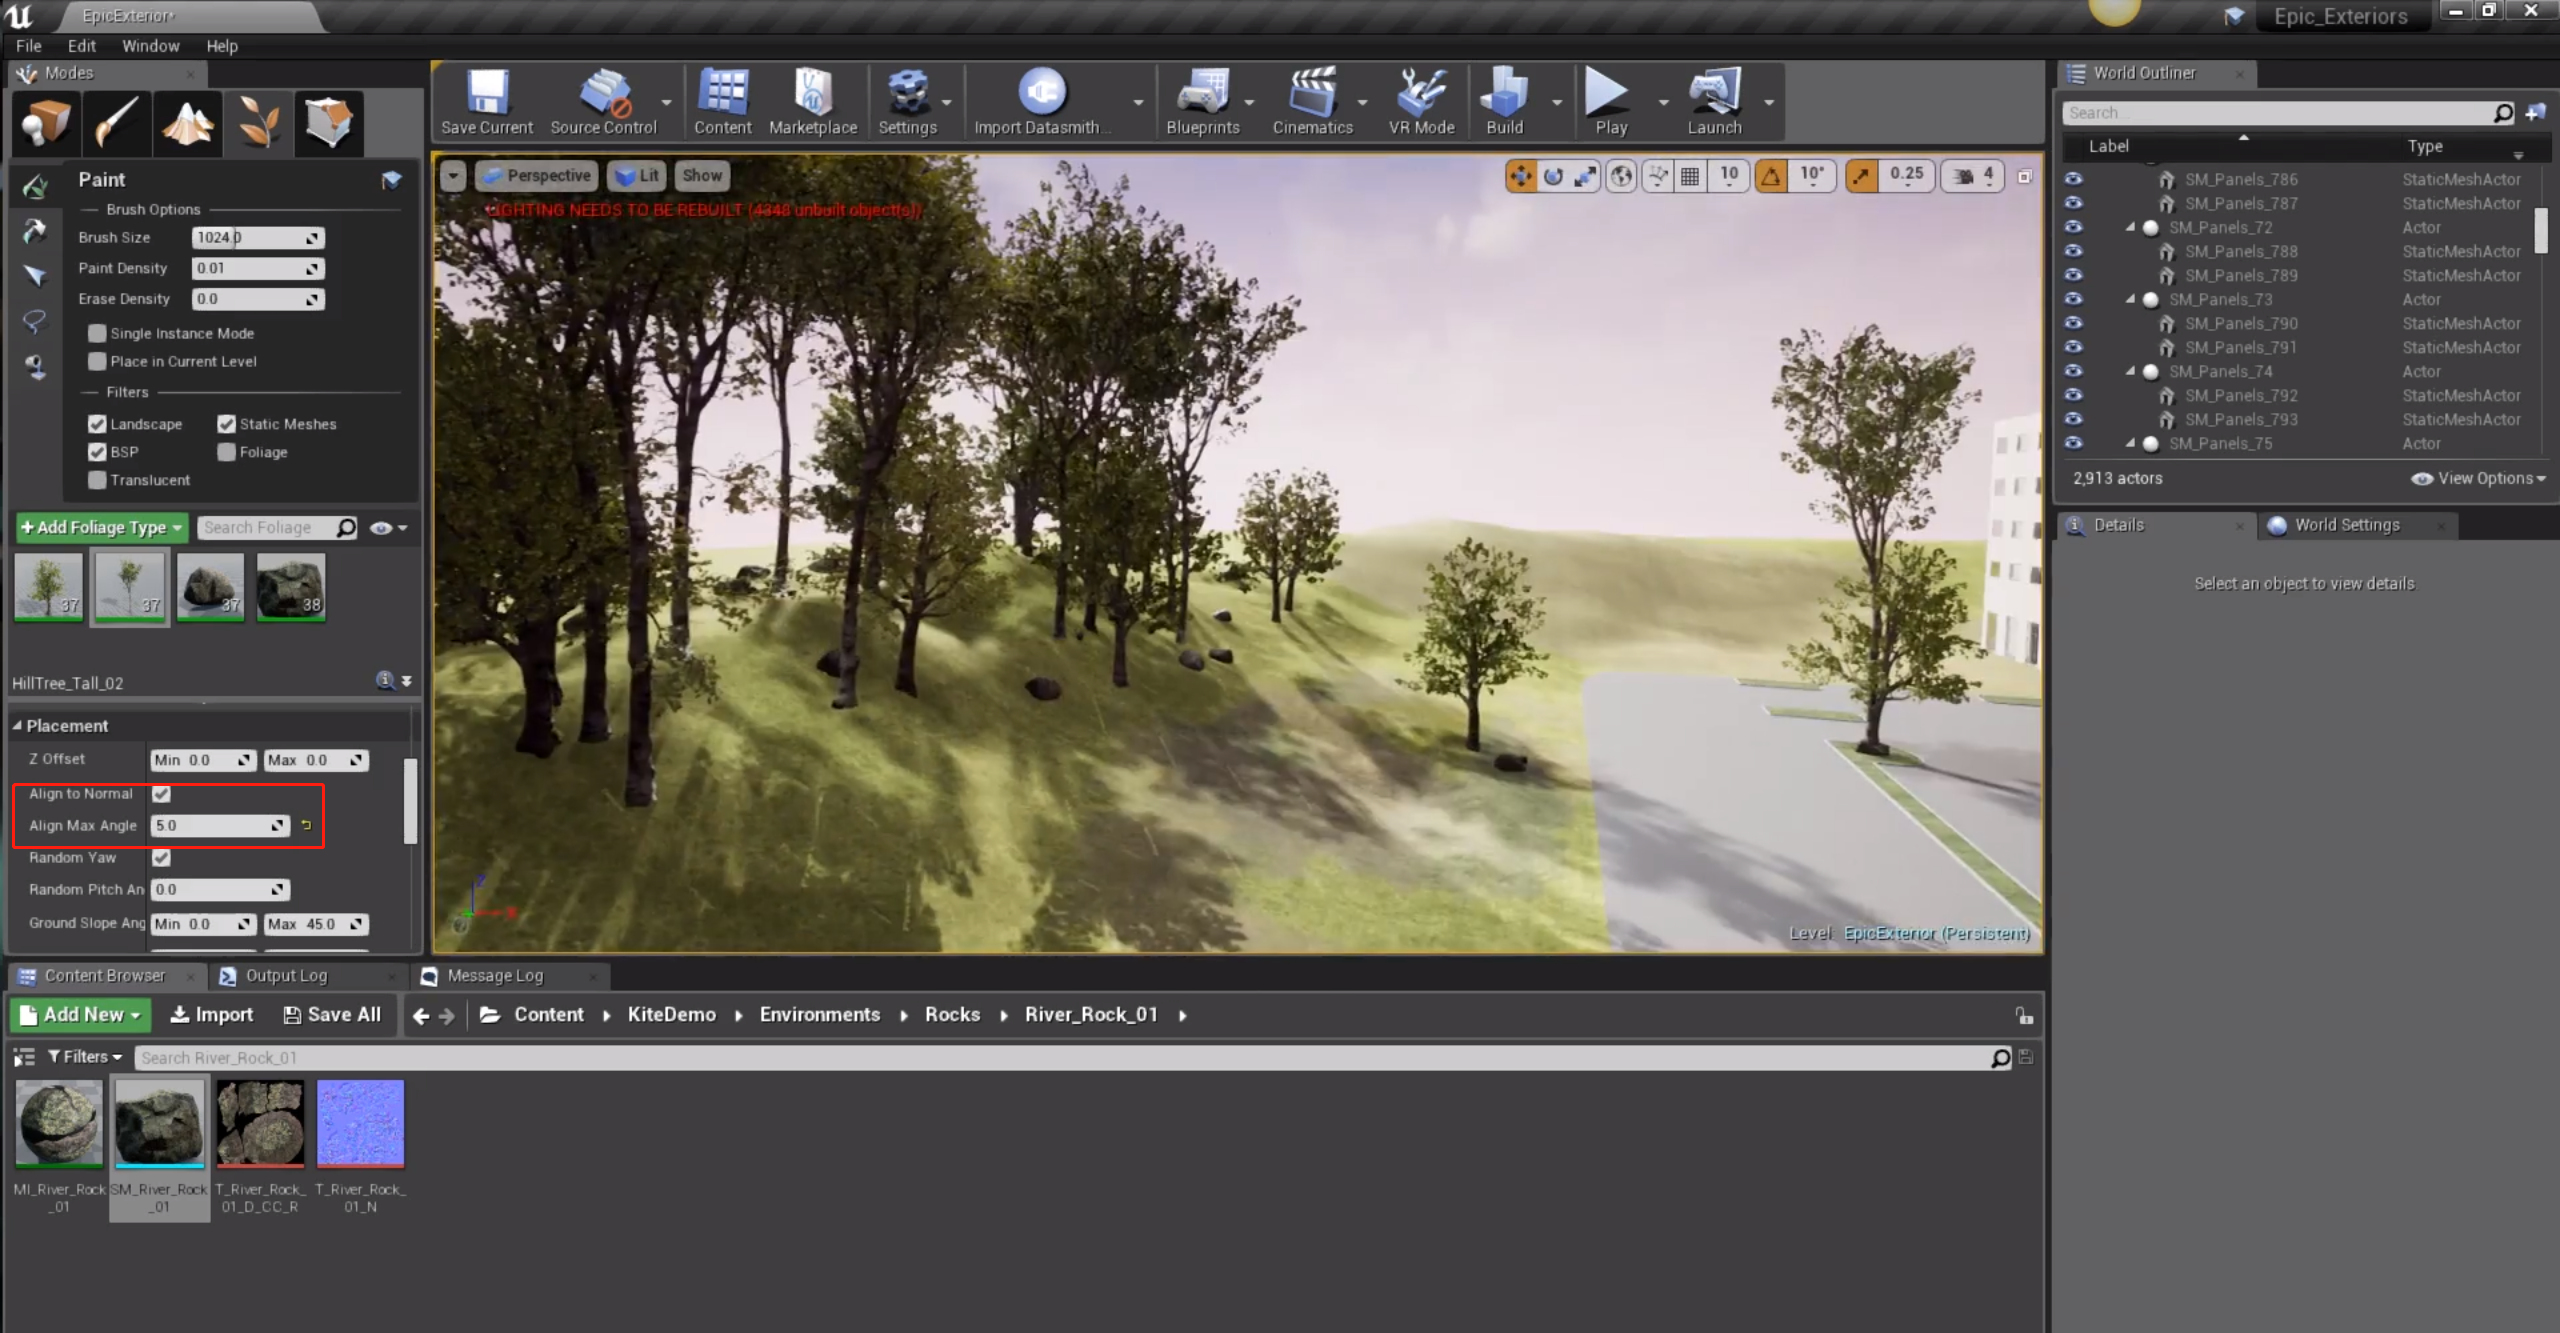The width and height of the screenshot is (2560, 1333).
Task: Open foliage view options eye dropdown
Action: coord(388,528)
